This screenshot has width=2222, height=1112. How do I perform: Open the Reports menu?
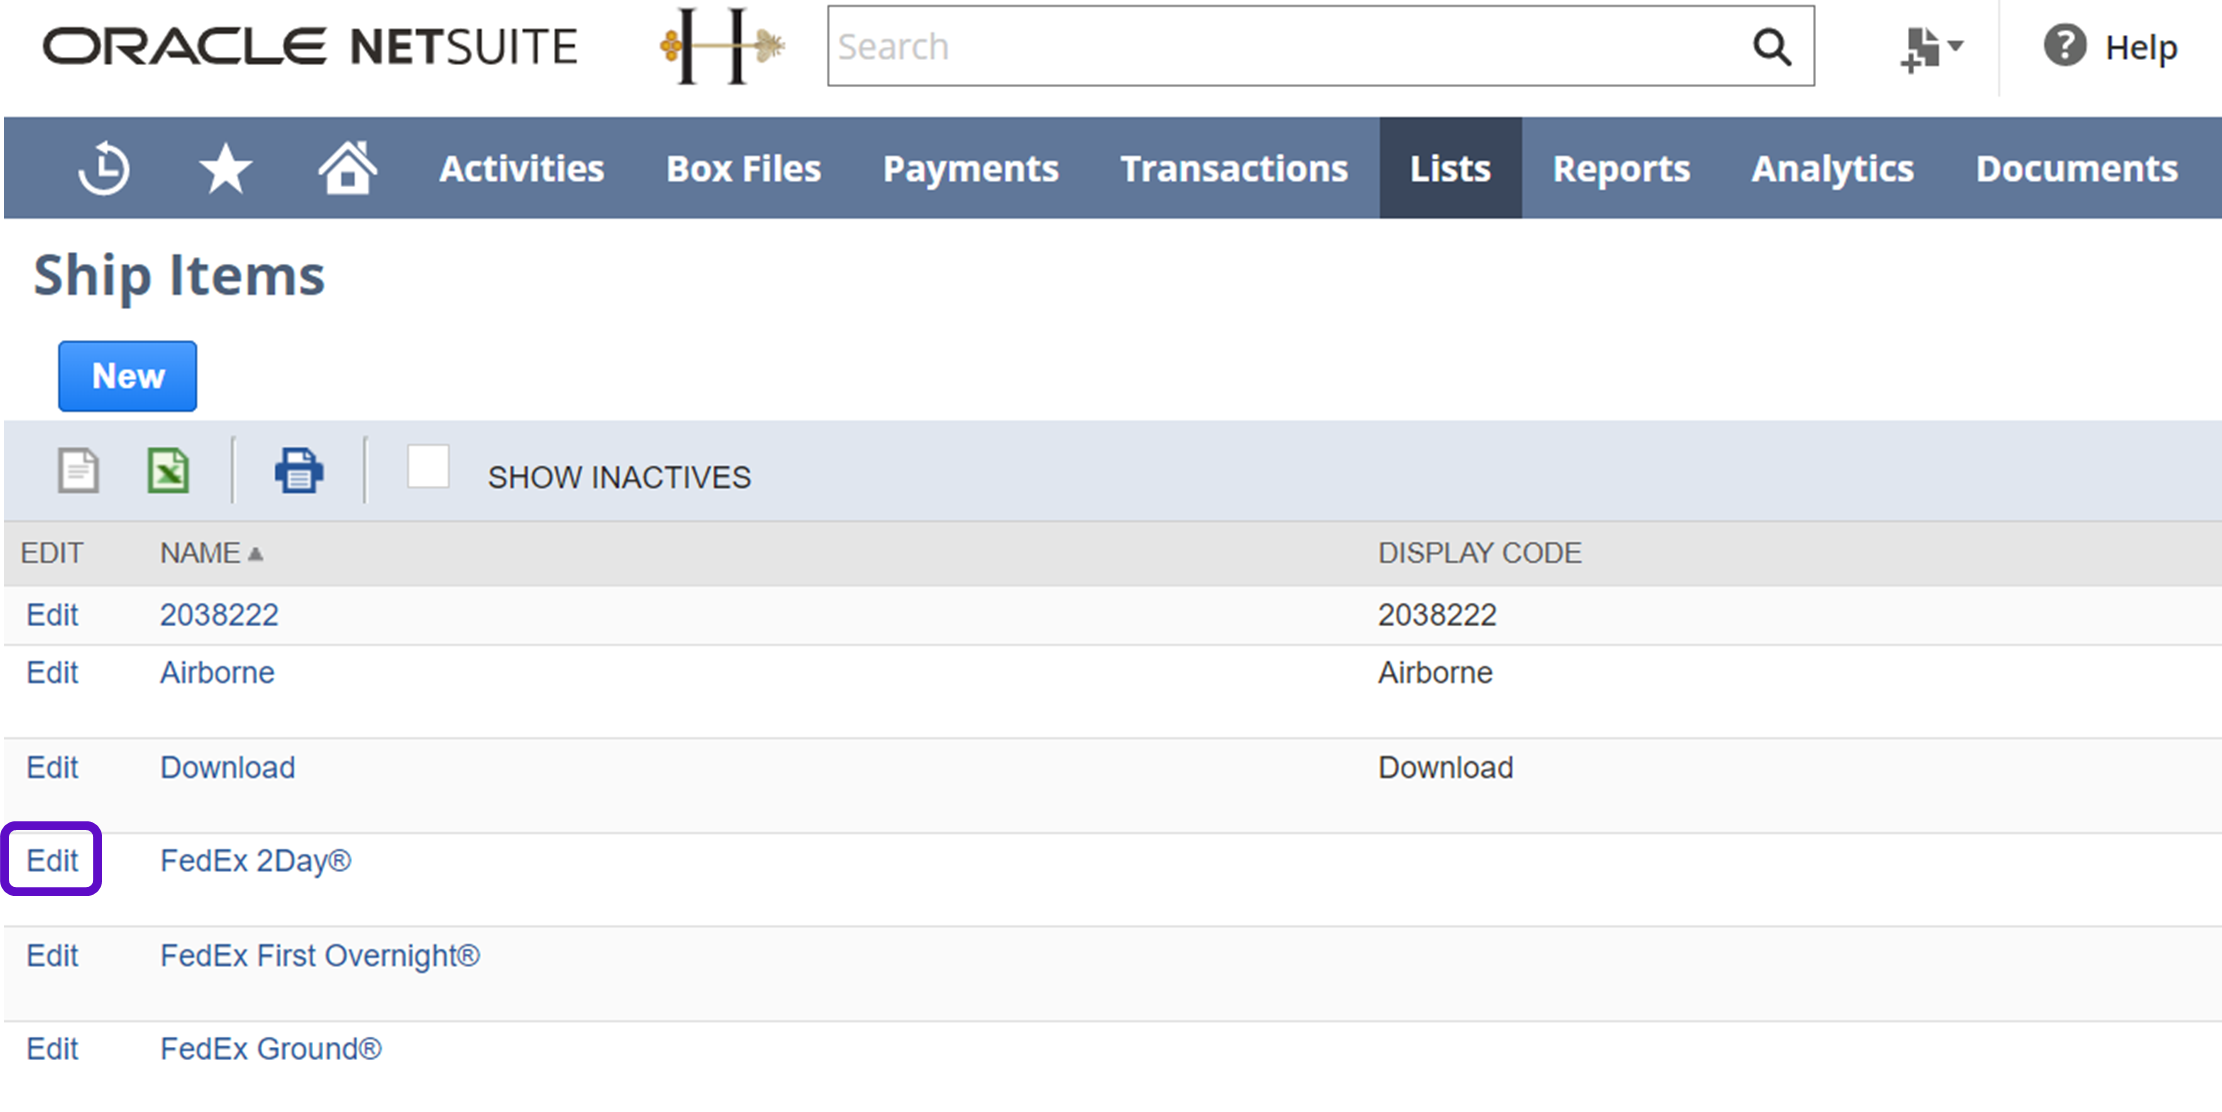(1620, 168)
